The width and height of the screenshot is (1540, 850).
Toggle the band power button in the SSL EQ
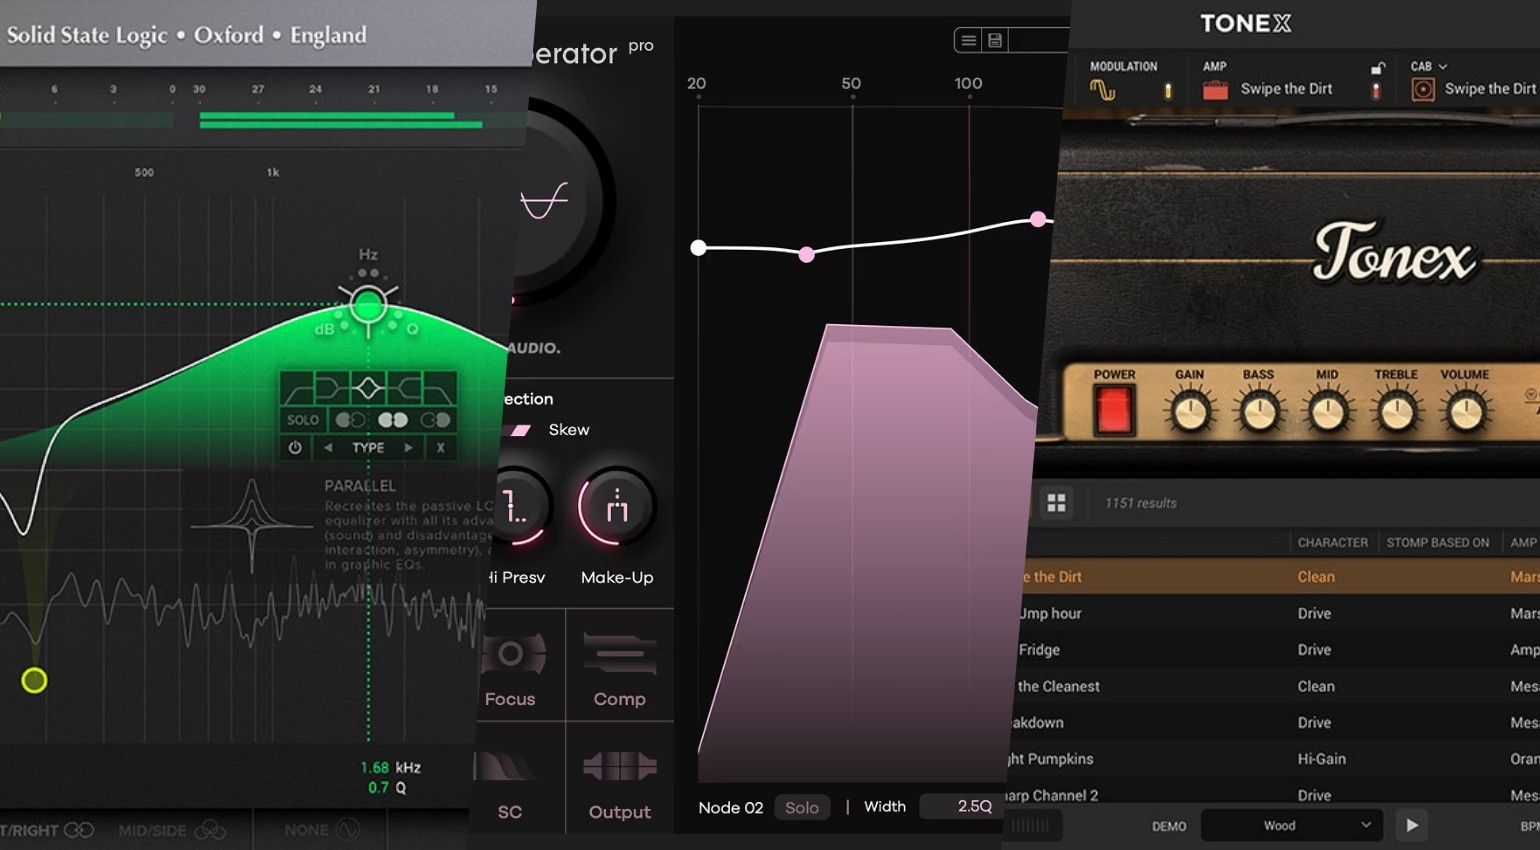[294, 447]
